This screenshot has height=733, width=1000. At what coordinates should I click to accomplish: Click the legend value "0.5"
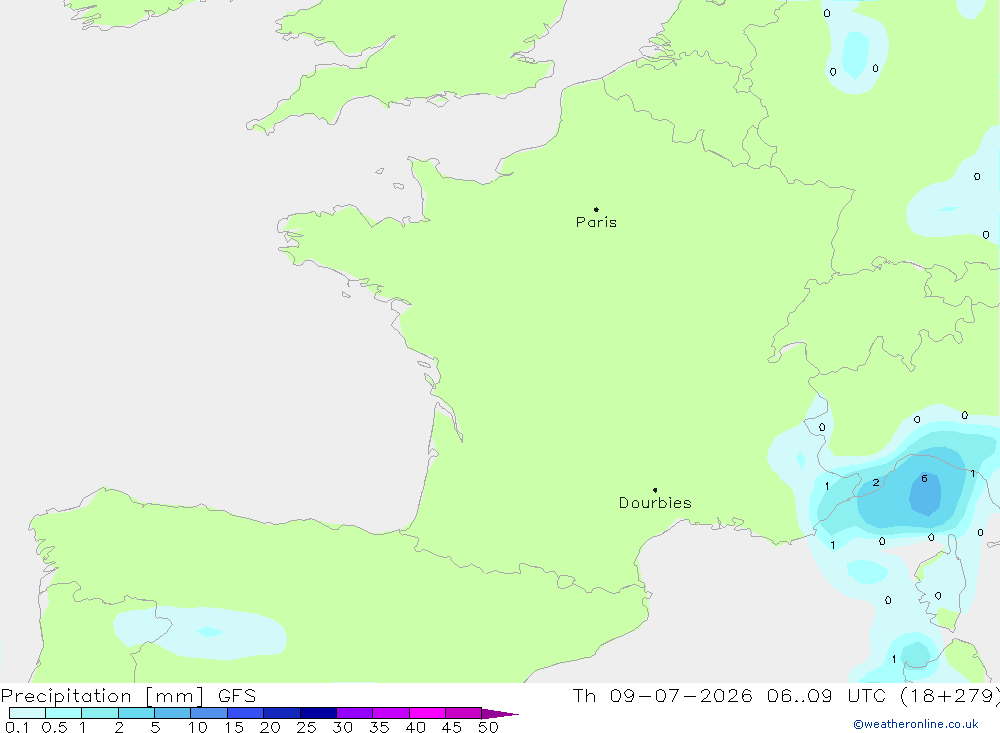pos(54,727)
